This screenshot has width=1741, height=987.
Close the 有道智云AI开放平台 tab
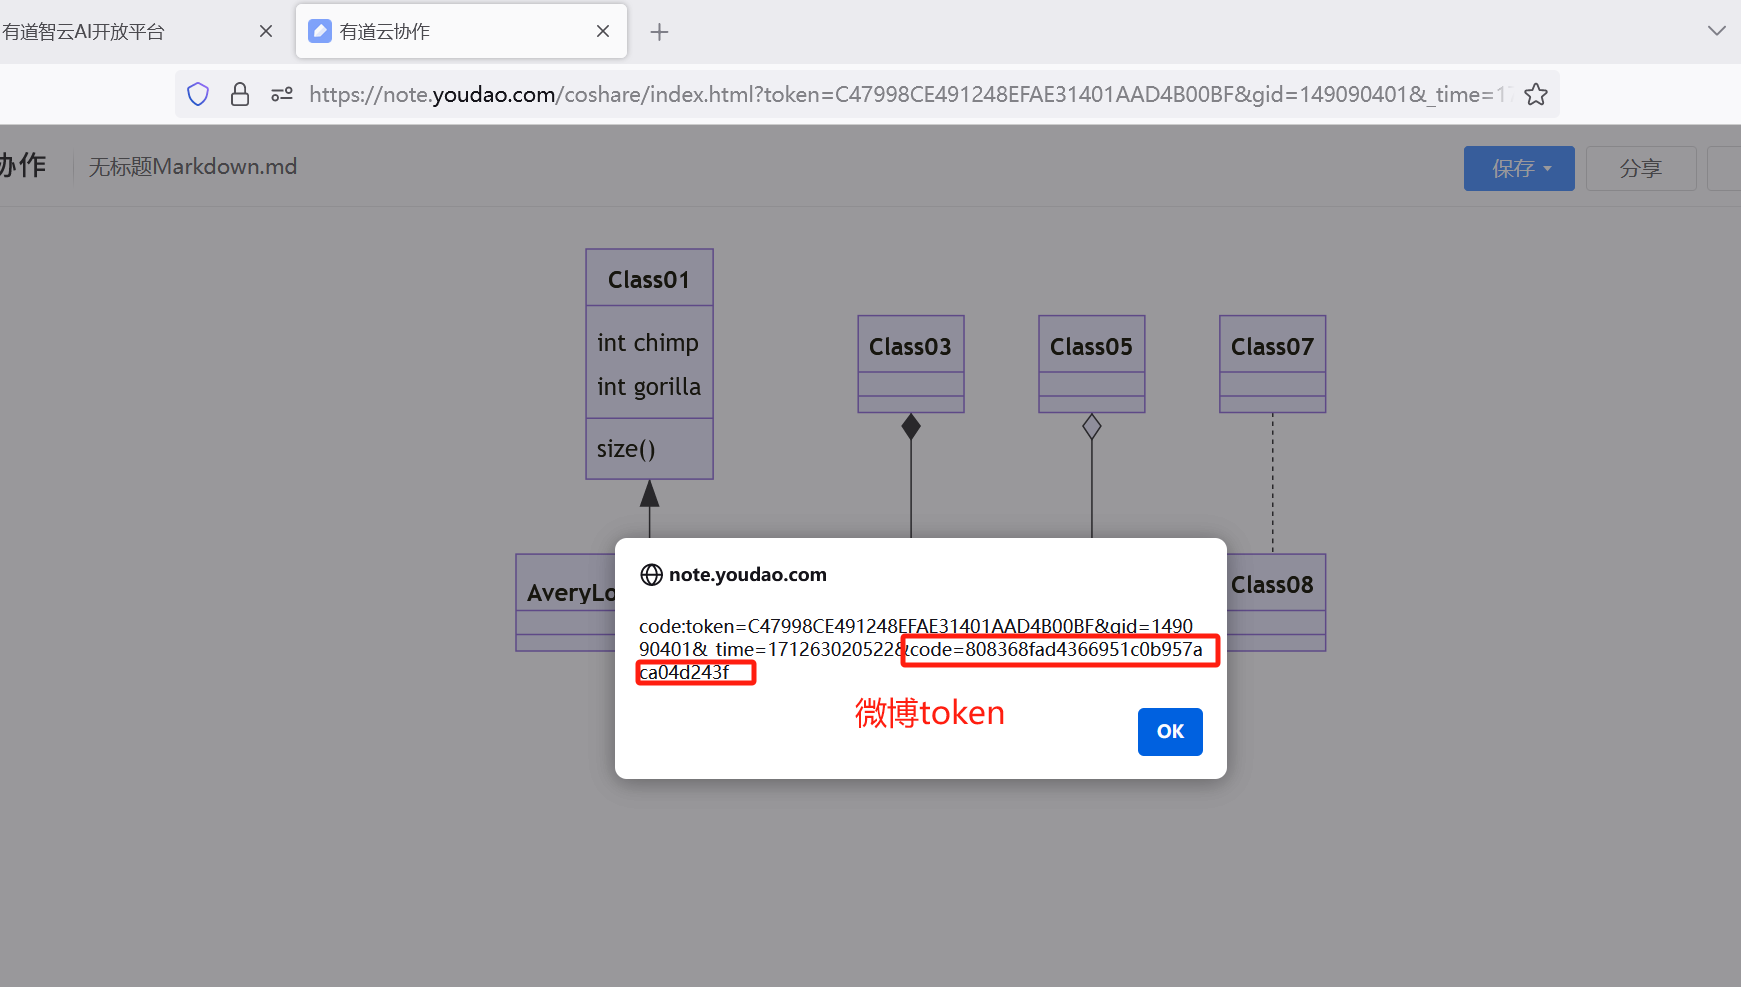coord(266,32)
